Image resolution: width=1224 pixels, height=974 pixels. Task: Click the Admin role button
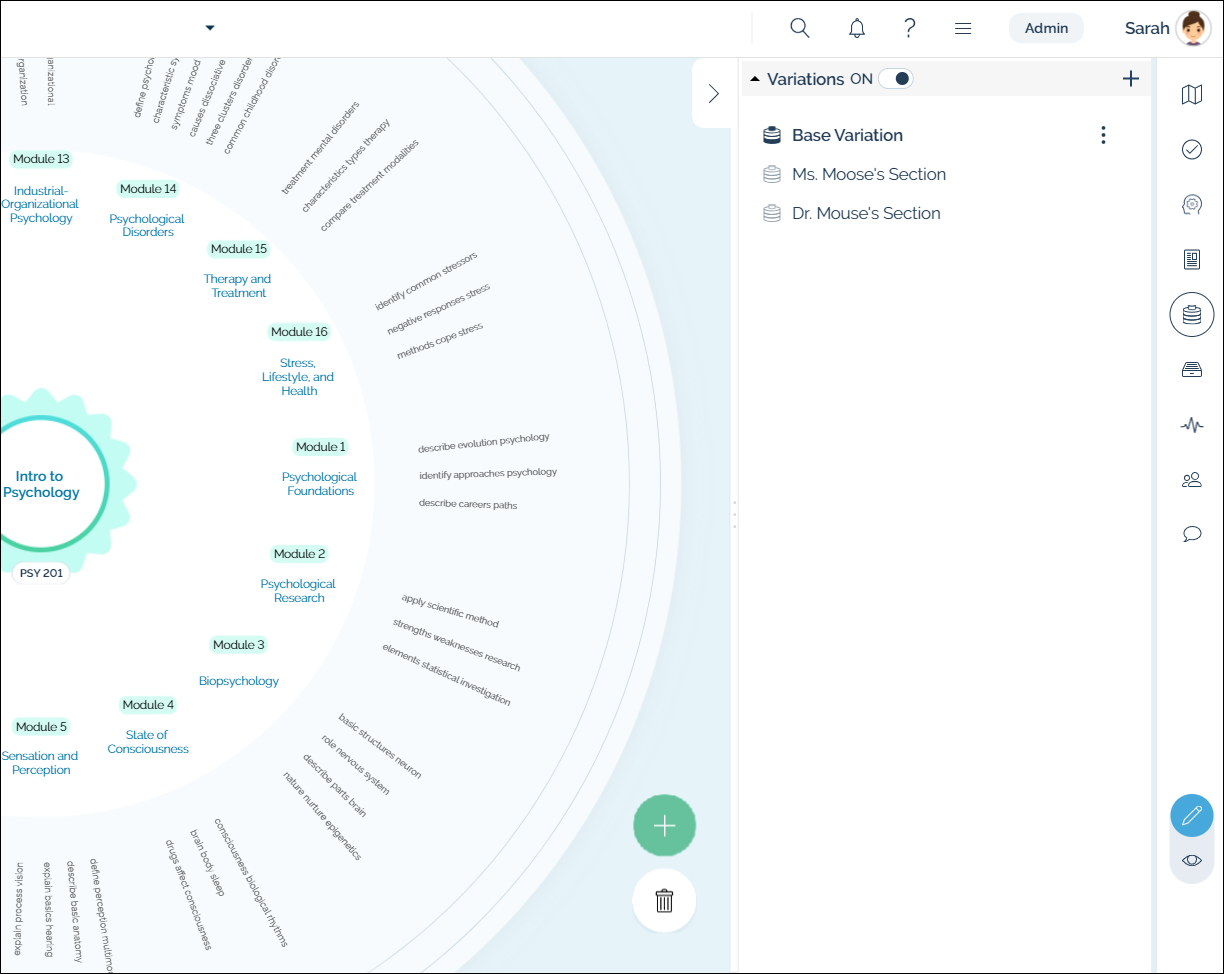(1046, 28)
